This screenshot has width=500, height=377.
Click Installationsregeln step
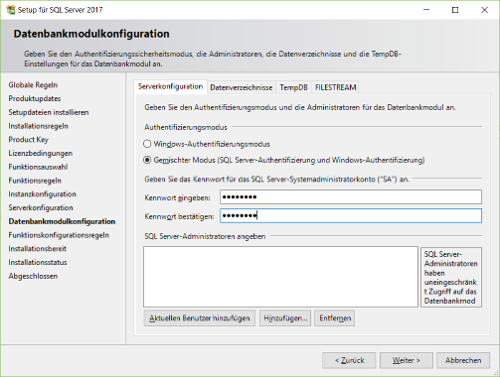38,126
